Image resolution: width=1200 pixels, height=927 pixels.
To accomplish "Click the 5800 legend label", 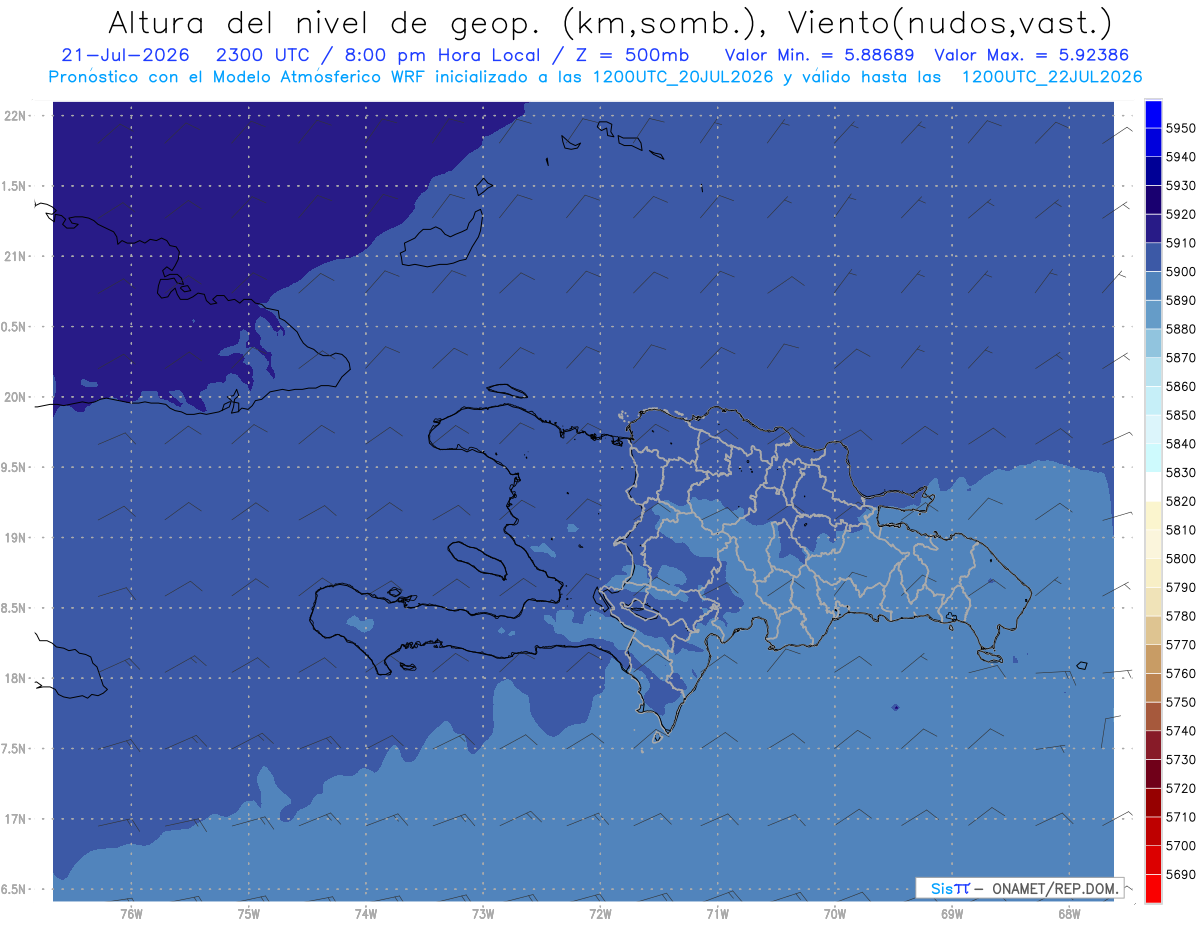I will coord(1180,558).
